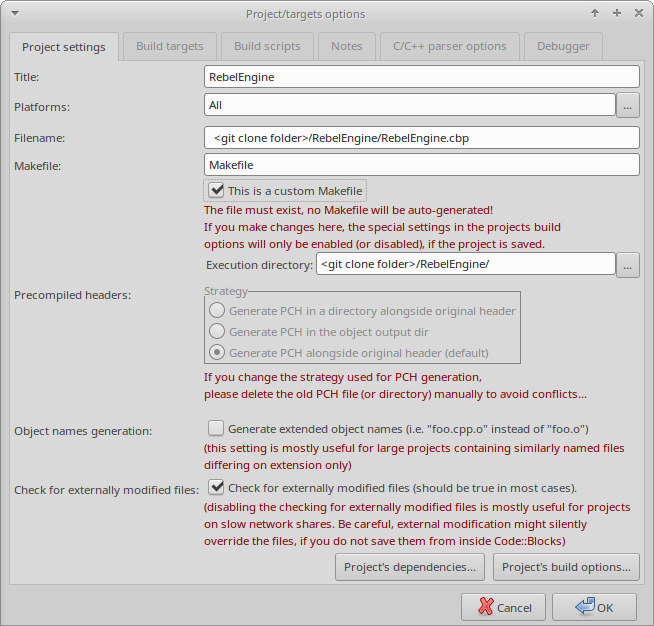The width and height of the screenshot is (654, 626).
Task: Click the Filename field with RebelEngine.cbp path
Action: click(x=422, y=138)
